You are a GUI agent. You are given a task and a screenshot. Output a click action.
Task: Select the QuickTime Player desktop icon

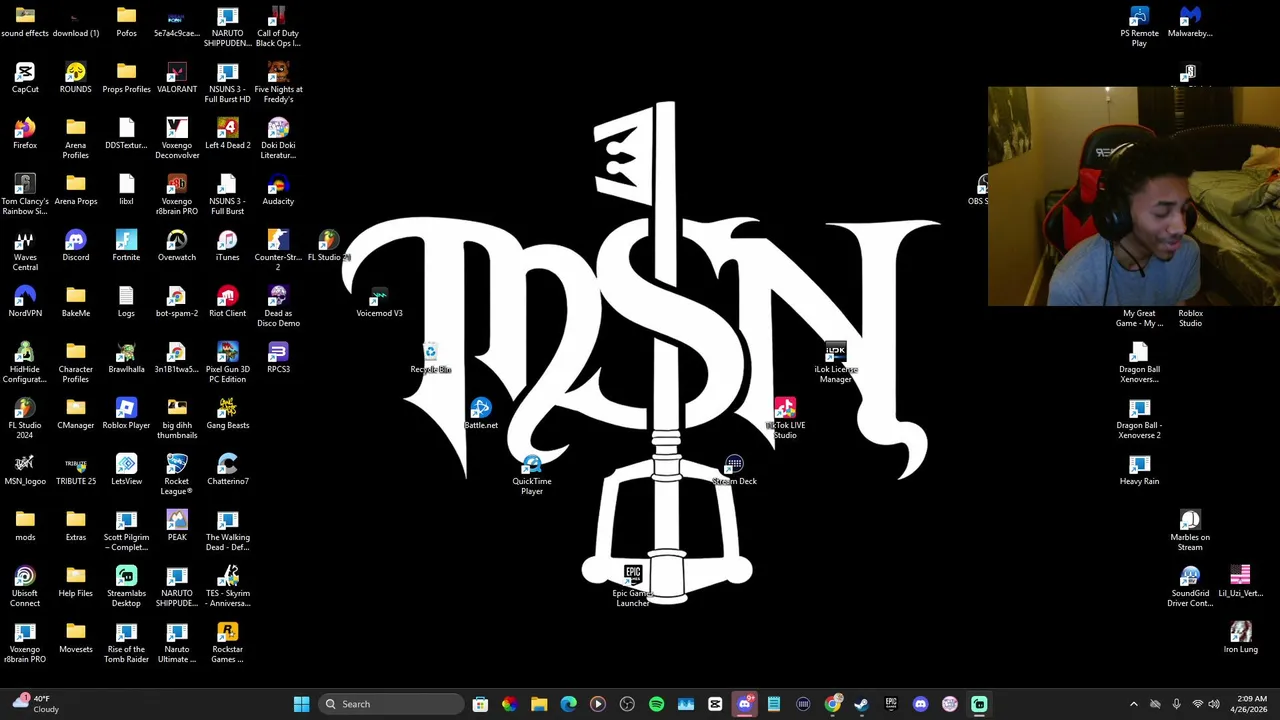pyautogui.click(x=532, y=474)
